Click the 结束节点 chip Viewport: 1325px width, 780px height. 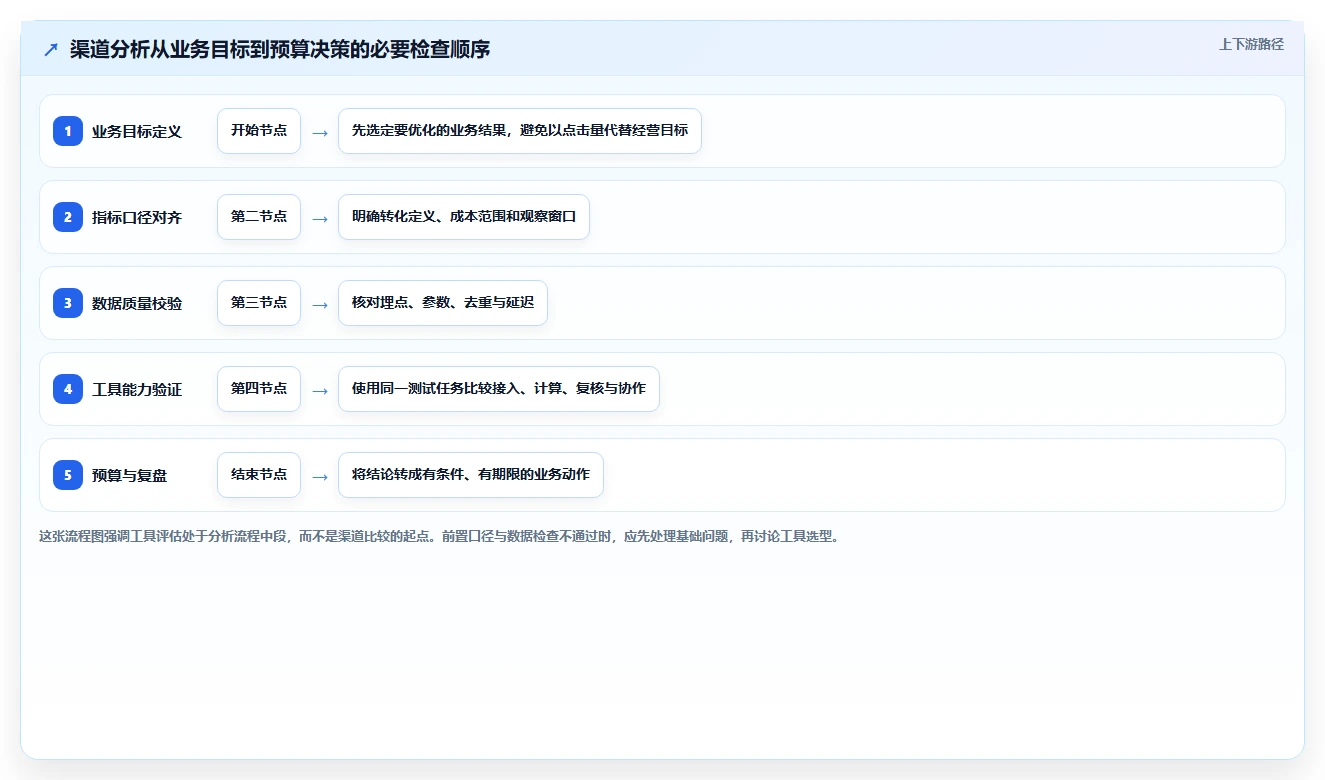(x=259, y=475)
